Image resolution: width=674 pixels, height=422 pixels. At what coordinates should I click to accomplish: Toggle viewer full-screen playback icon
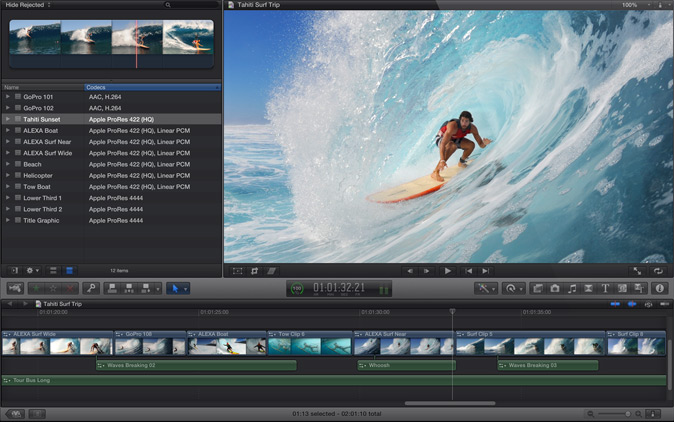pyautogui.click(x=637, y=270)
